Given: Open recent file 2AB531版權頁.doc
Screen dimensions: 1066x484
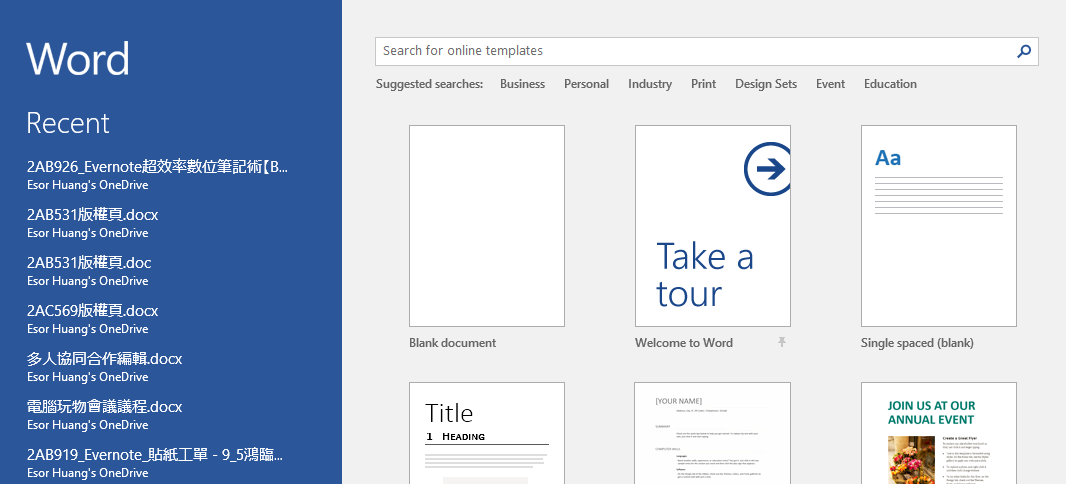Looking at the screenshot, I should (x=89, y=271).
